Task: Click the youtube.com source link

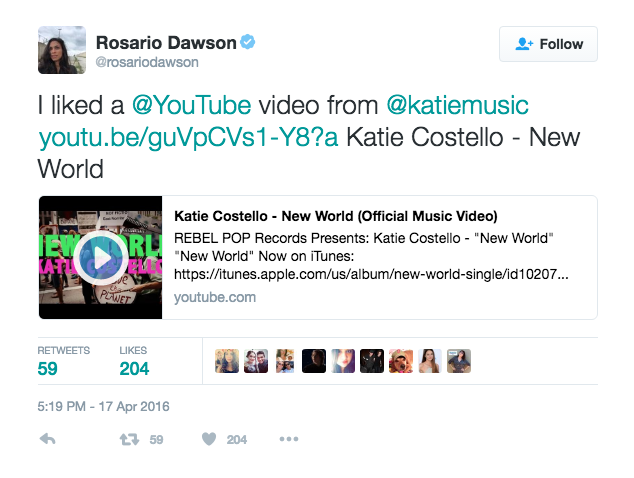Action: click(x=215, y=297)
